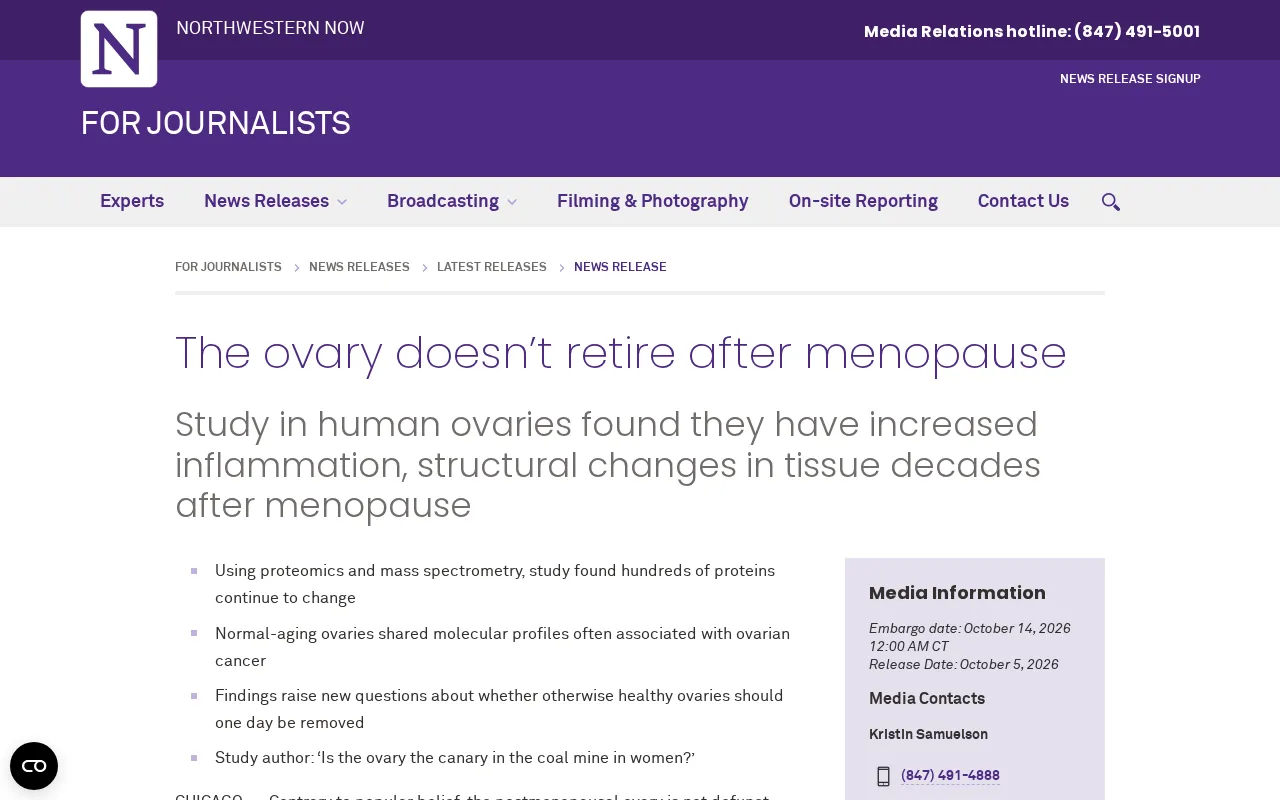Screen dimensions: 1280x800
Task: Click the Northwestern N logo
Action: tap(119, 49)
